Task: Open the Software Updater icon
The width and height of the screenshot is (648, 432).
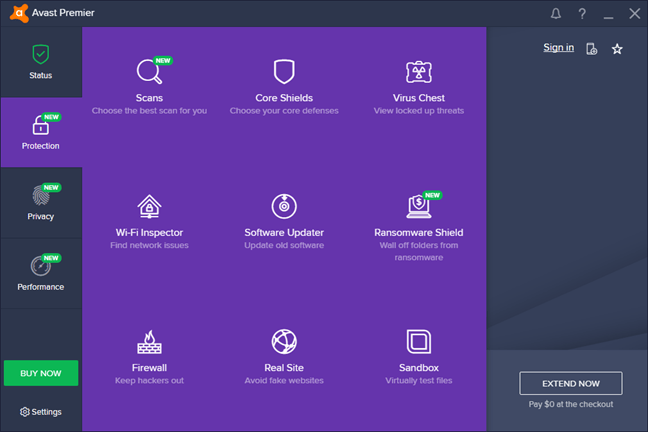Action: pyautogui.click(x=284, y=207)
